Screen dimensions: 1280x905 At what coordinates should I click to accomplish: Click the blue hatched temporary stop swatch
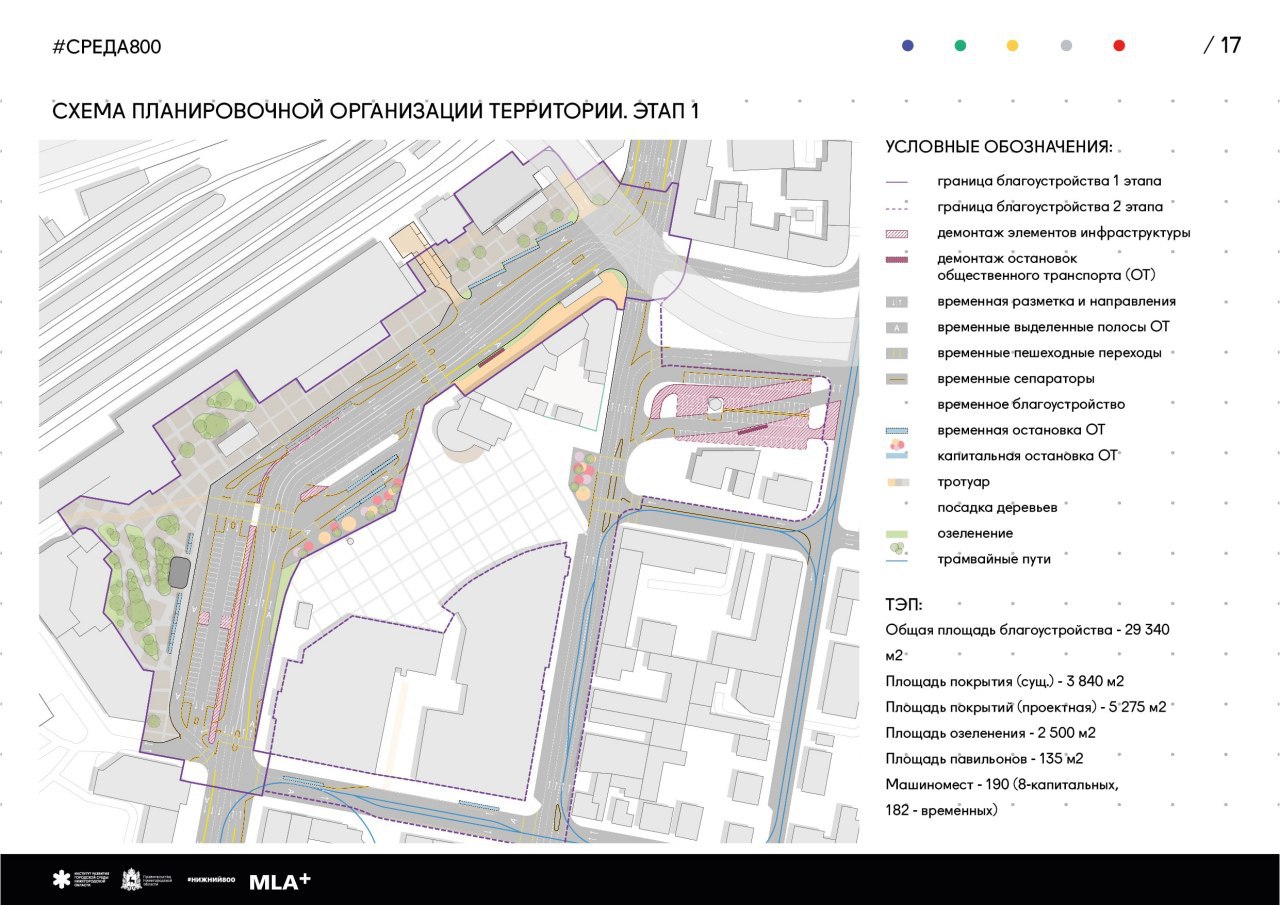click(x=898, y=430)
